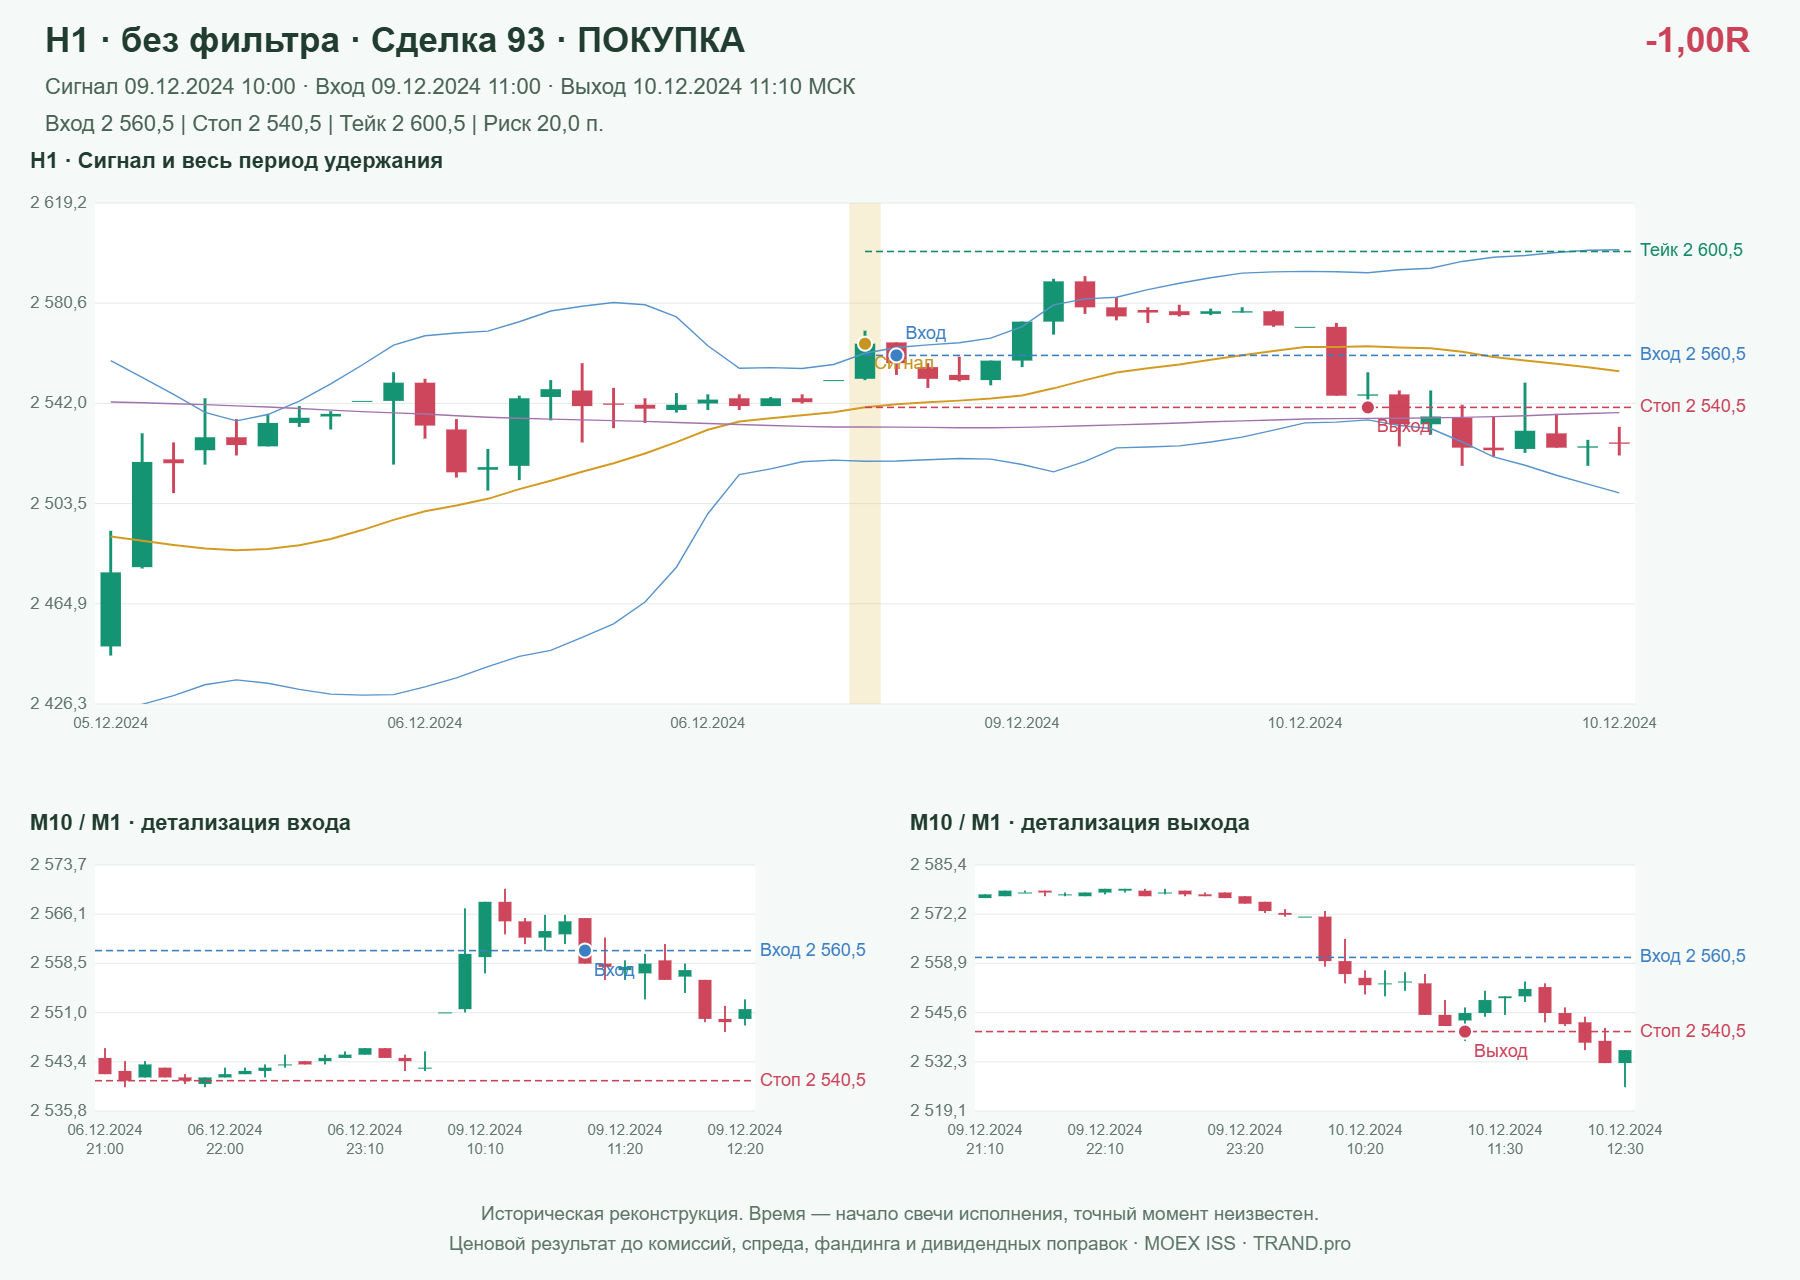1800x1280 pixels.
Task: Click the '09.12.2024 10:10' time label
Action: [x=485, y=1139]
